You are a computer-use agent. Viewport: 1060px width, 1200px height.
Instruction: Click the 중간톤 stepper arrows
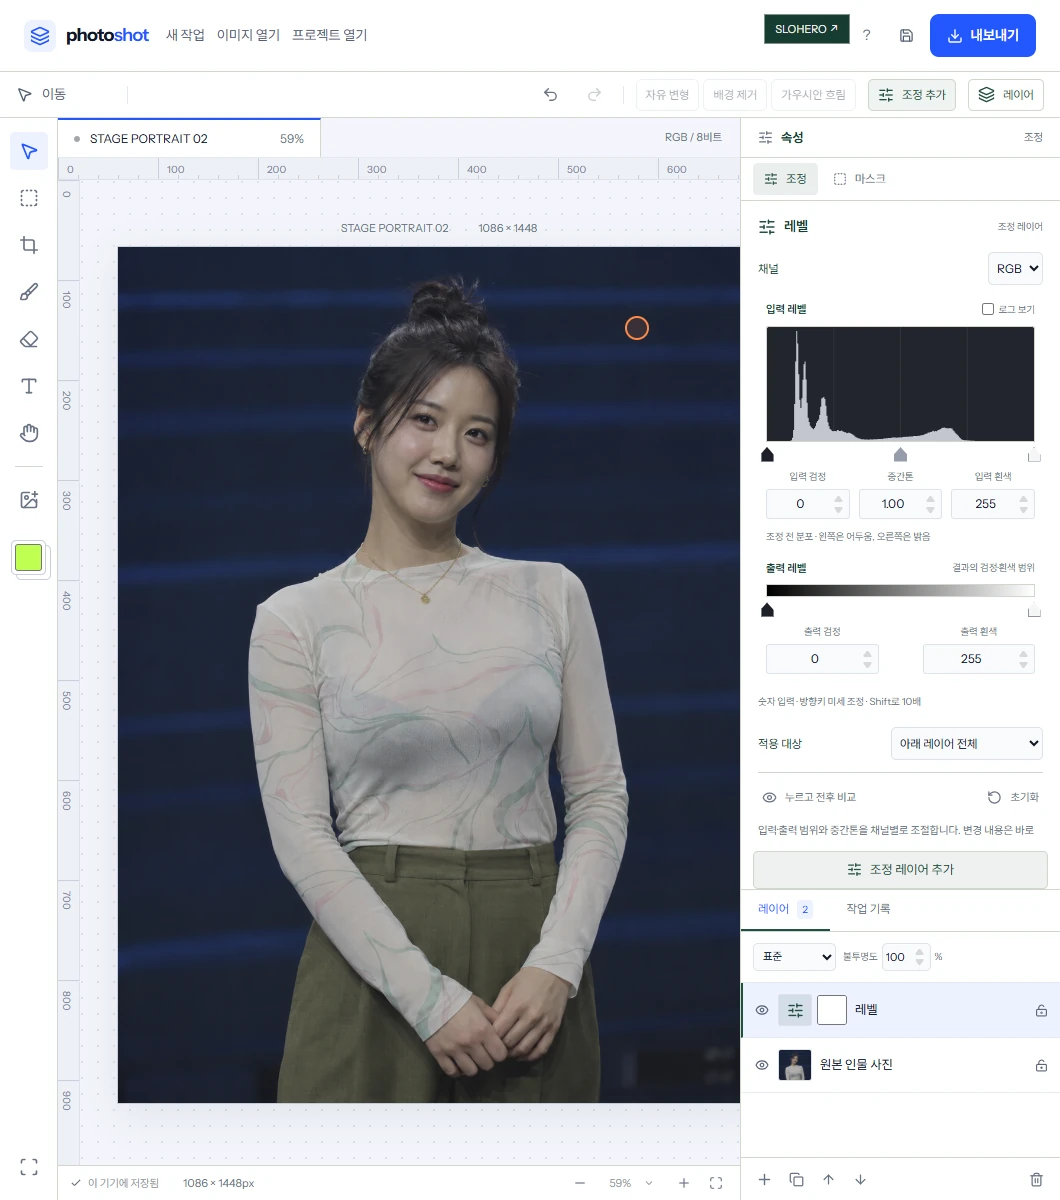click(x=931, y=504)
